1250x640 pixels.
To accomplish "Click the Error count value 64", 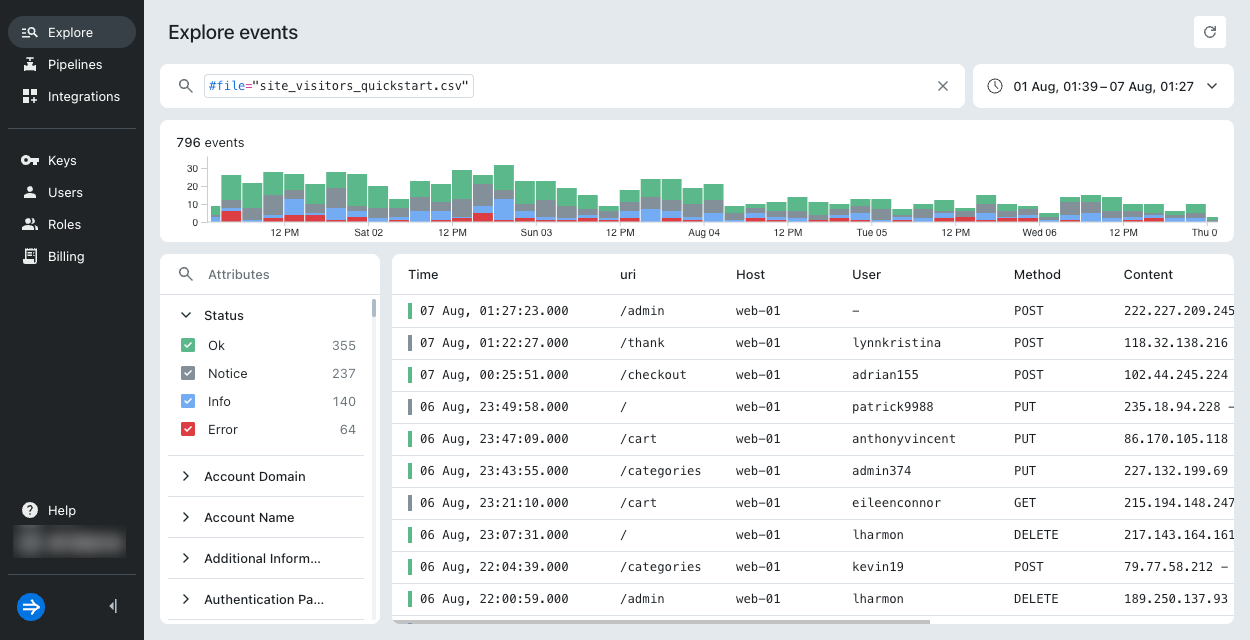I will (x=348, y=429).
